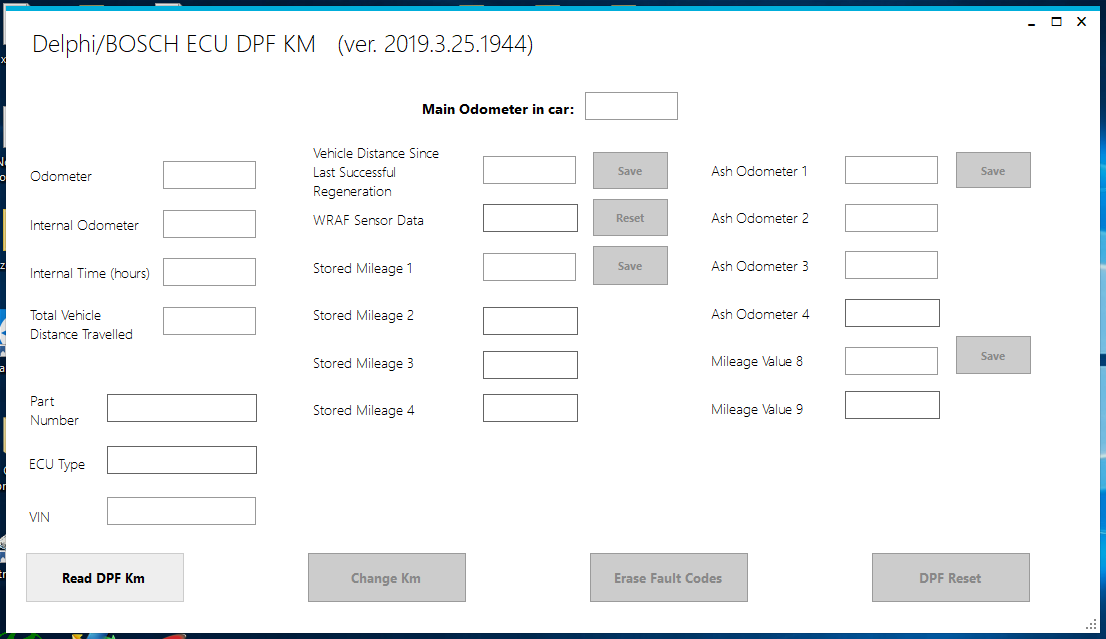Click the Erase Fault Codes button
Viewport: 1106px width, 639px height.
[669, 578]
